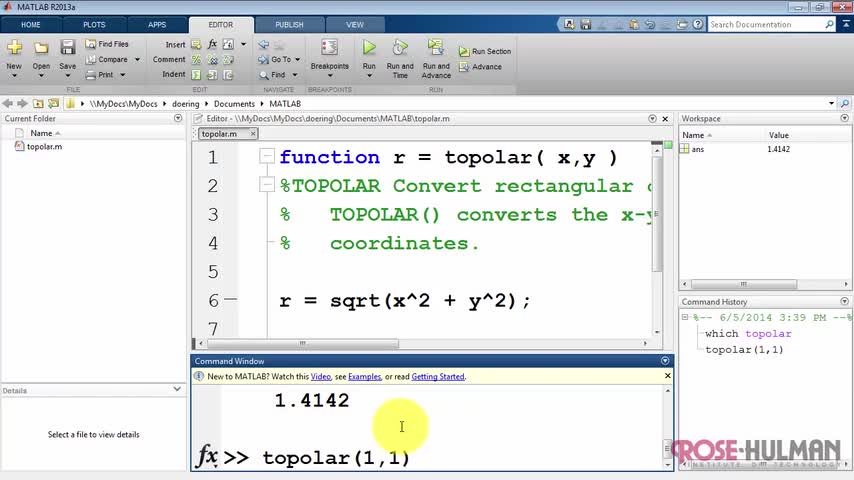Viewport: 854px width, 480px height.
Task: Close the New to MATLAB banner
Action: pyautogui.click(x=667, y=376)
